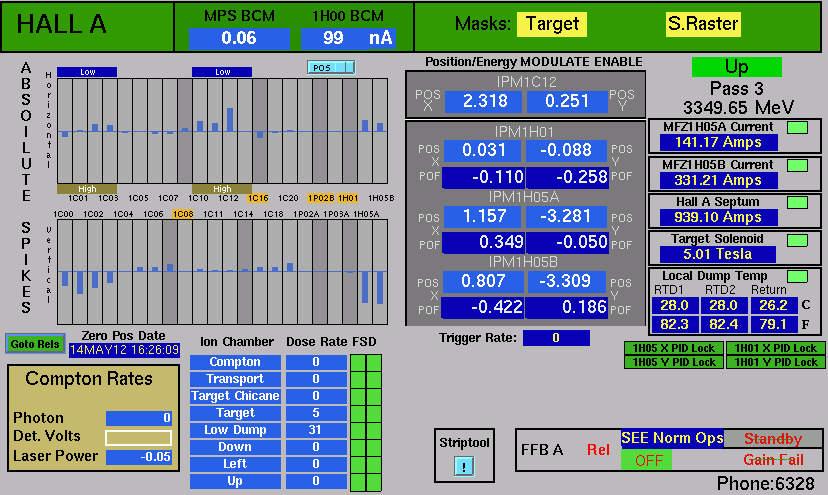Click the Standby status in FFB A
The height and width of the screenshot is (495, 828).
773,438
